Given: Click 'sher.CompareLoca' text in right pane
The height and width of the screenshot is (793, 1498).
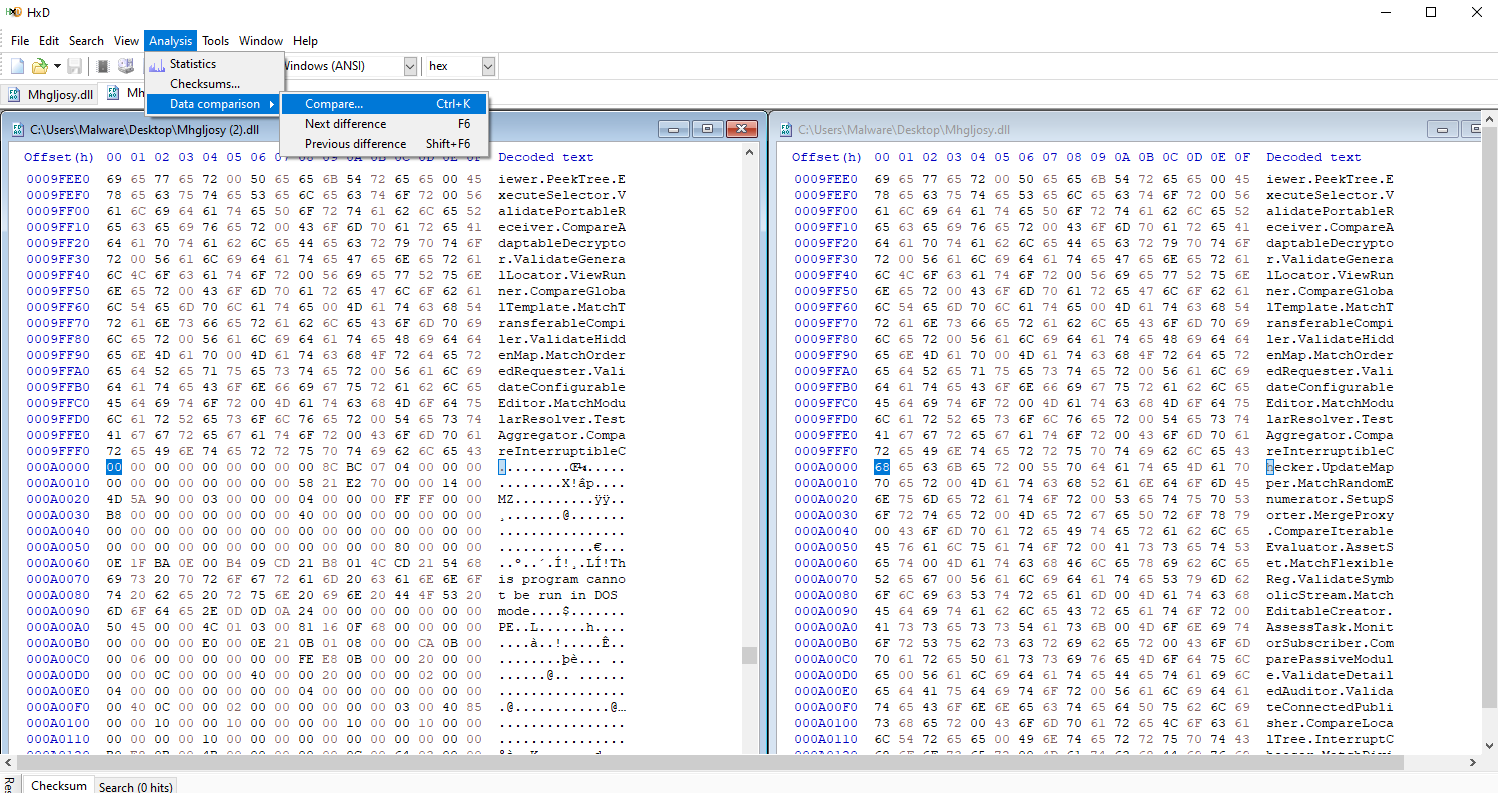Looking at the screenshot, I should (1330, 723).
